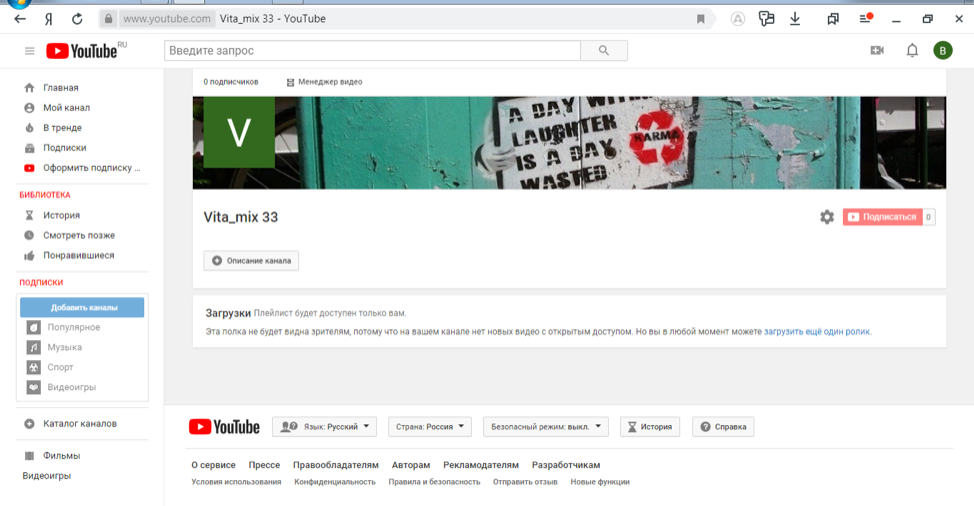Open В тренде in the sidebar
974x506 pixels.
click(62, 128)
